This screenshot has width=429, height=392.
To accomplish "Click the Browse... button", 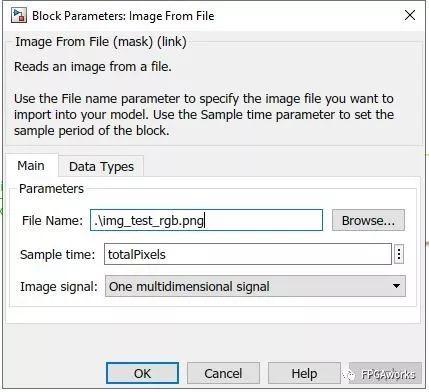I will pos(368,220).
